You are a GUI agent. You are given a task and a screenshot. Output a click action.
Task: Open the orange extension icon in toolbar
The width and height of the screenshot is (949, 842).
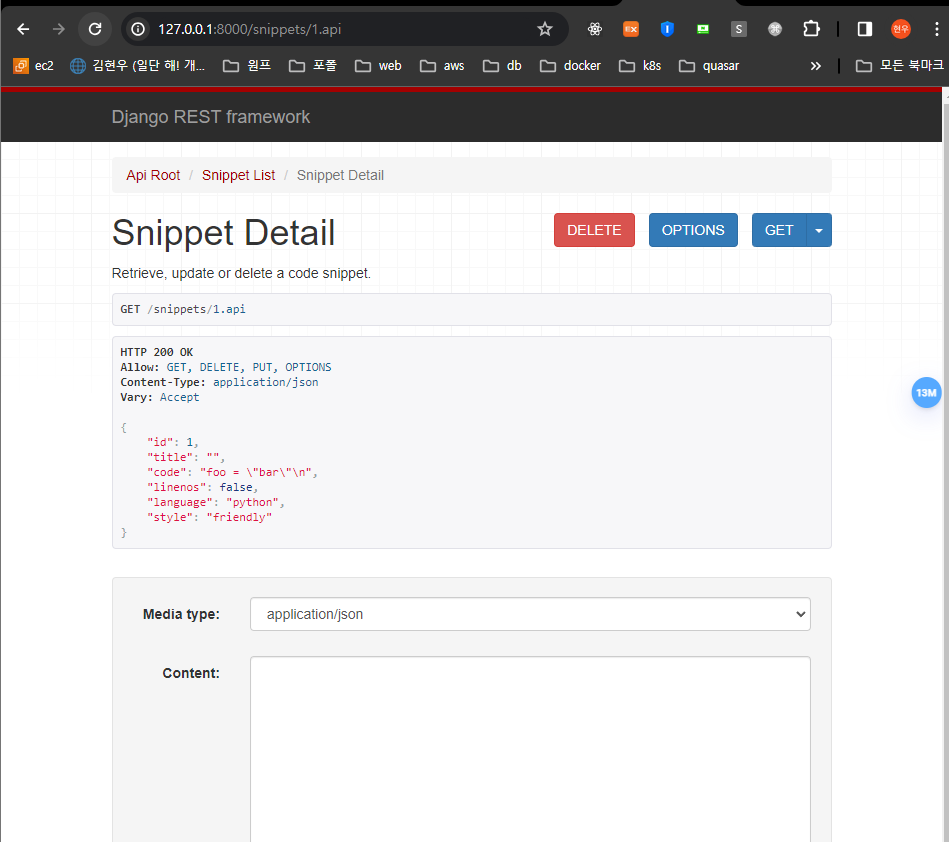631,29
